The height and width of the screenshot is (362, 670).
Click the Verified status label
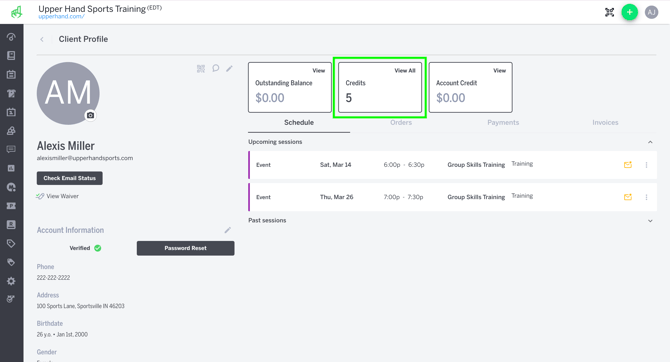[x=80, y=248]
